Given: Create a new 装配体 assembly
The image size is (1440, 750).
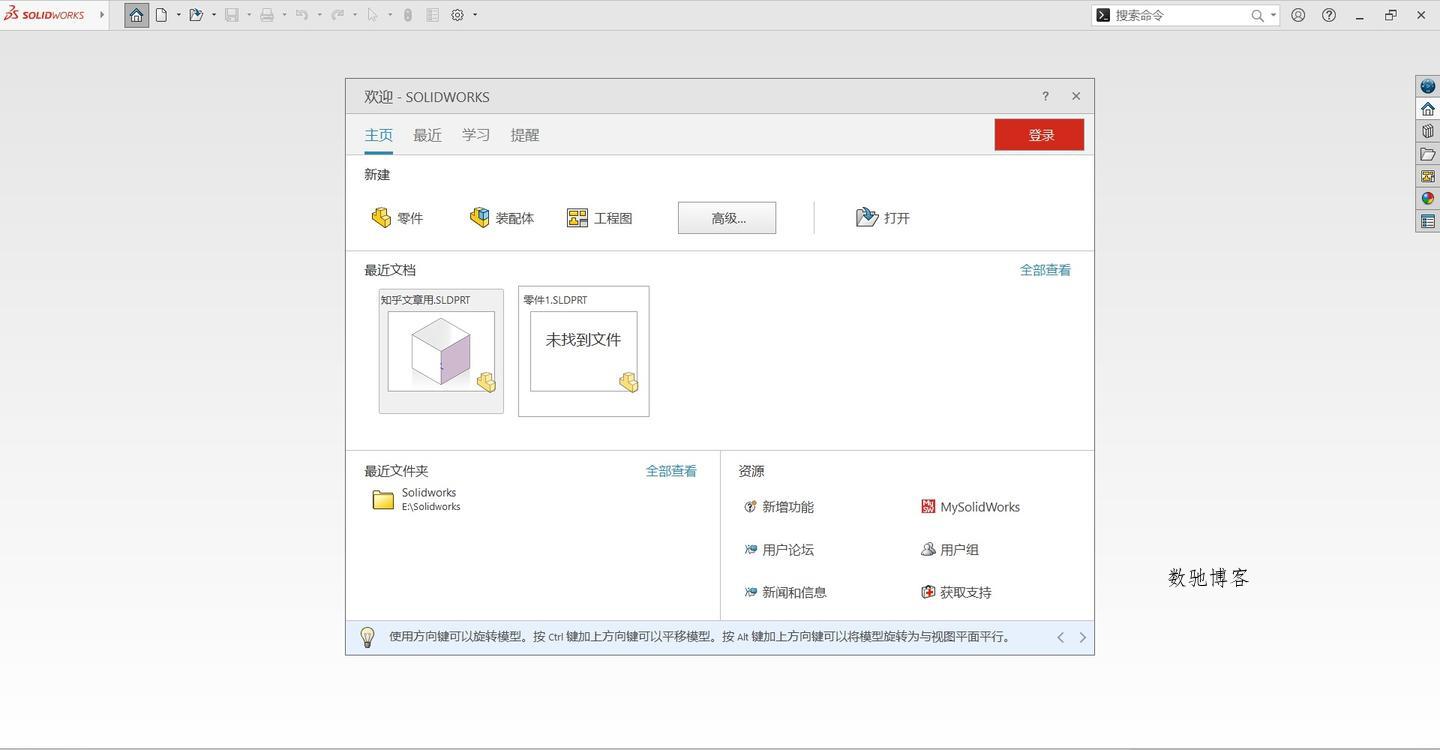Looking at the screenshot, I should 502,218.
